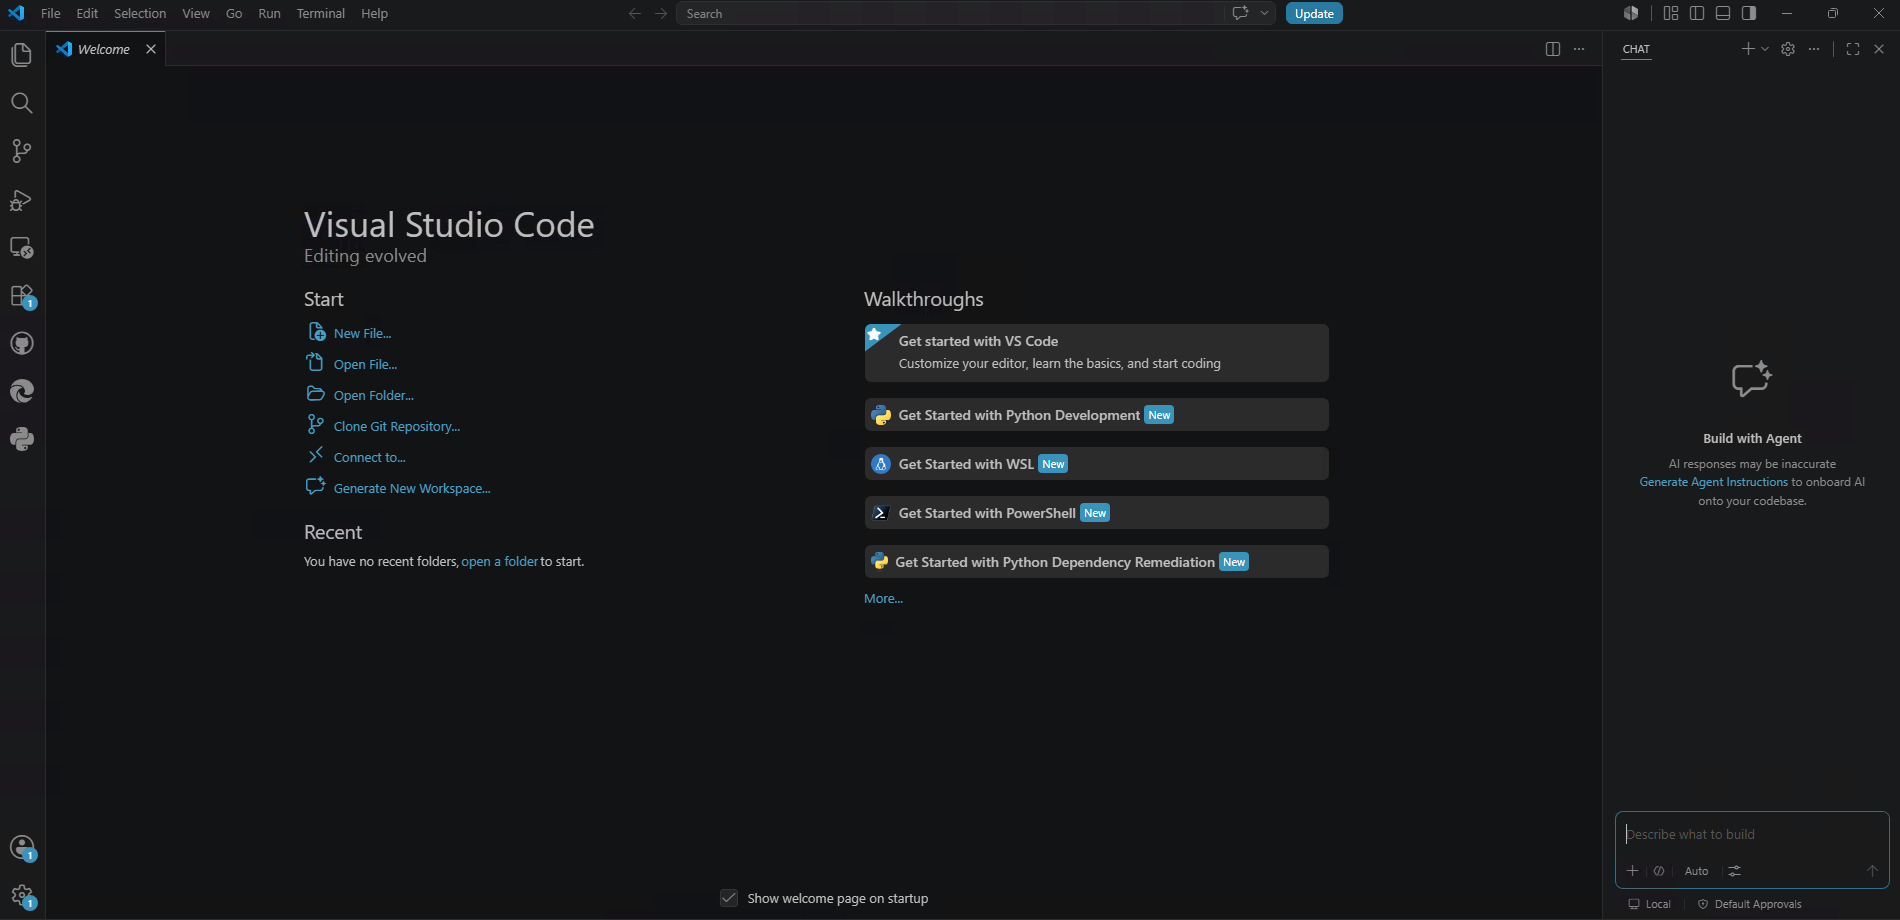Start a new chat with plus icon
Viewport: 1900px width, 920px height.
click(1748, 49)
